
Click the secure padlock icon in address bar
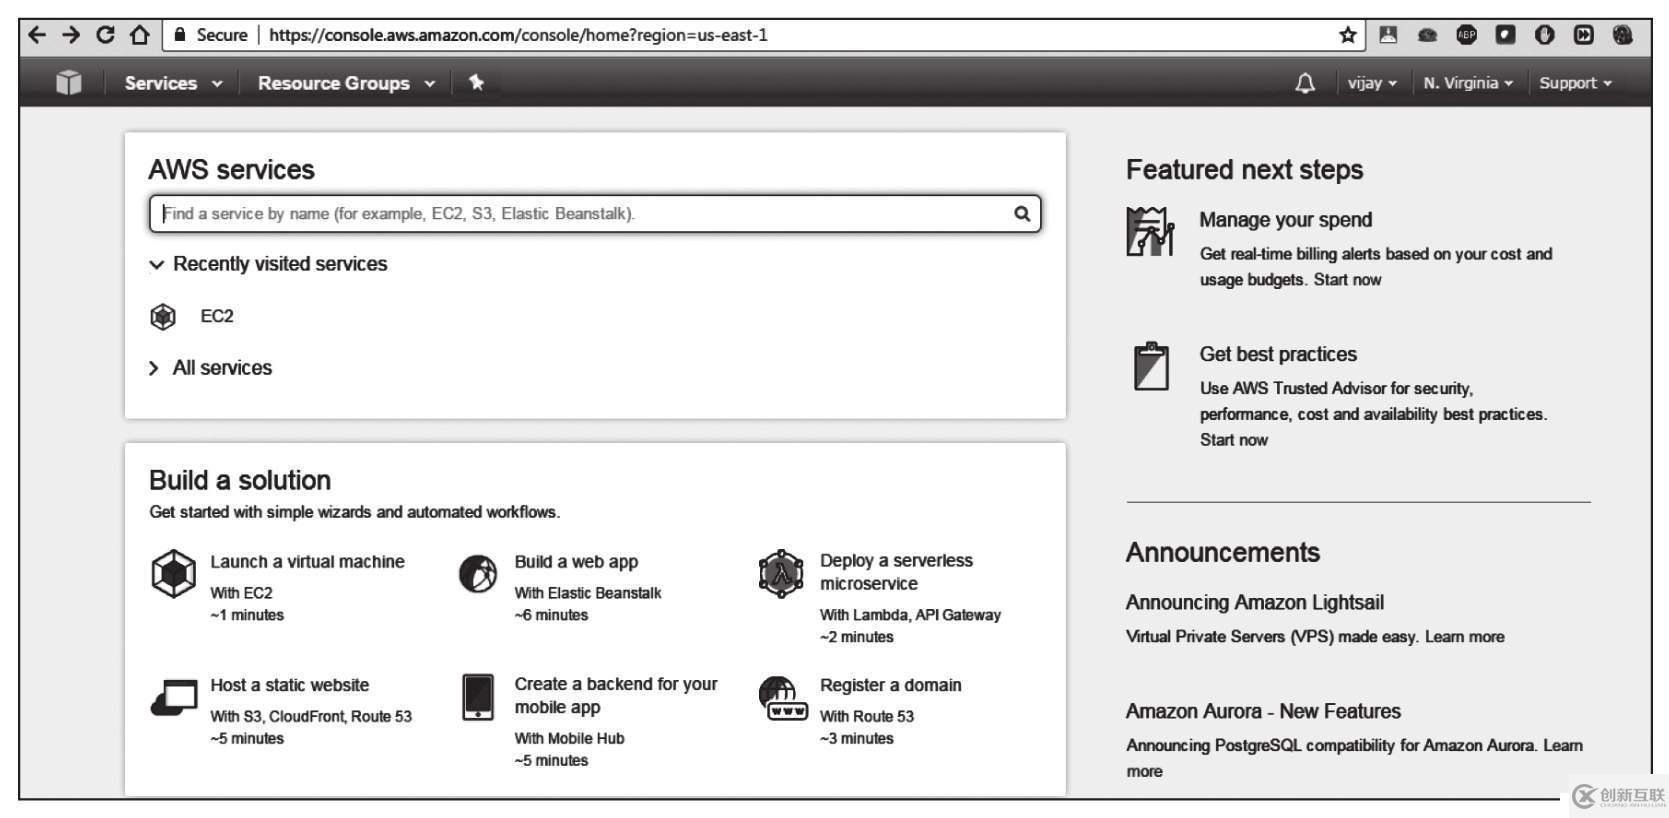180,35
